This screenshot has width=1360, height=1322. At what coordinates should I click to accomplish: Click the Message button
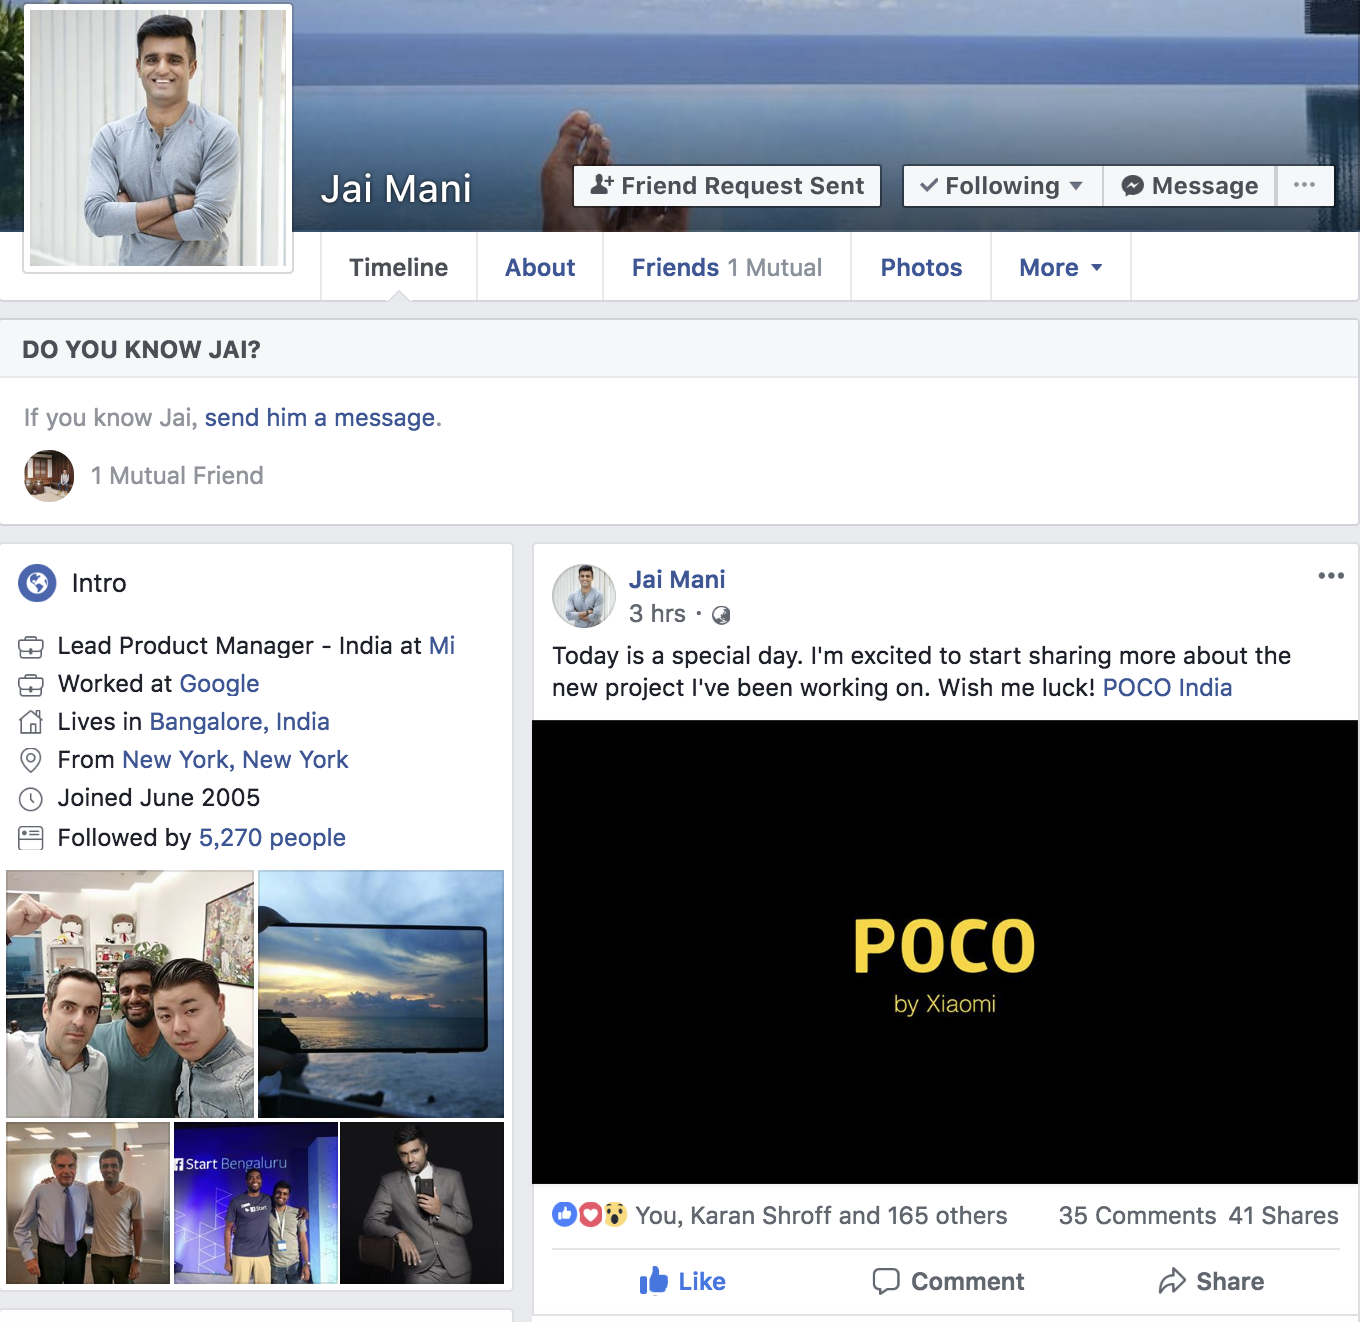(1190, 186)
